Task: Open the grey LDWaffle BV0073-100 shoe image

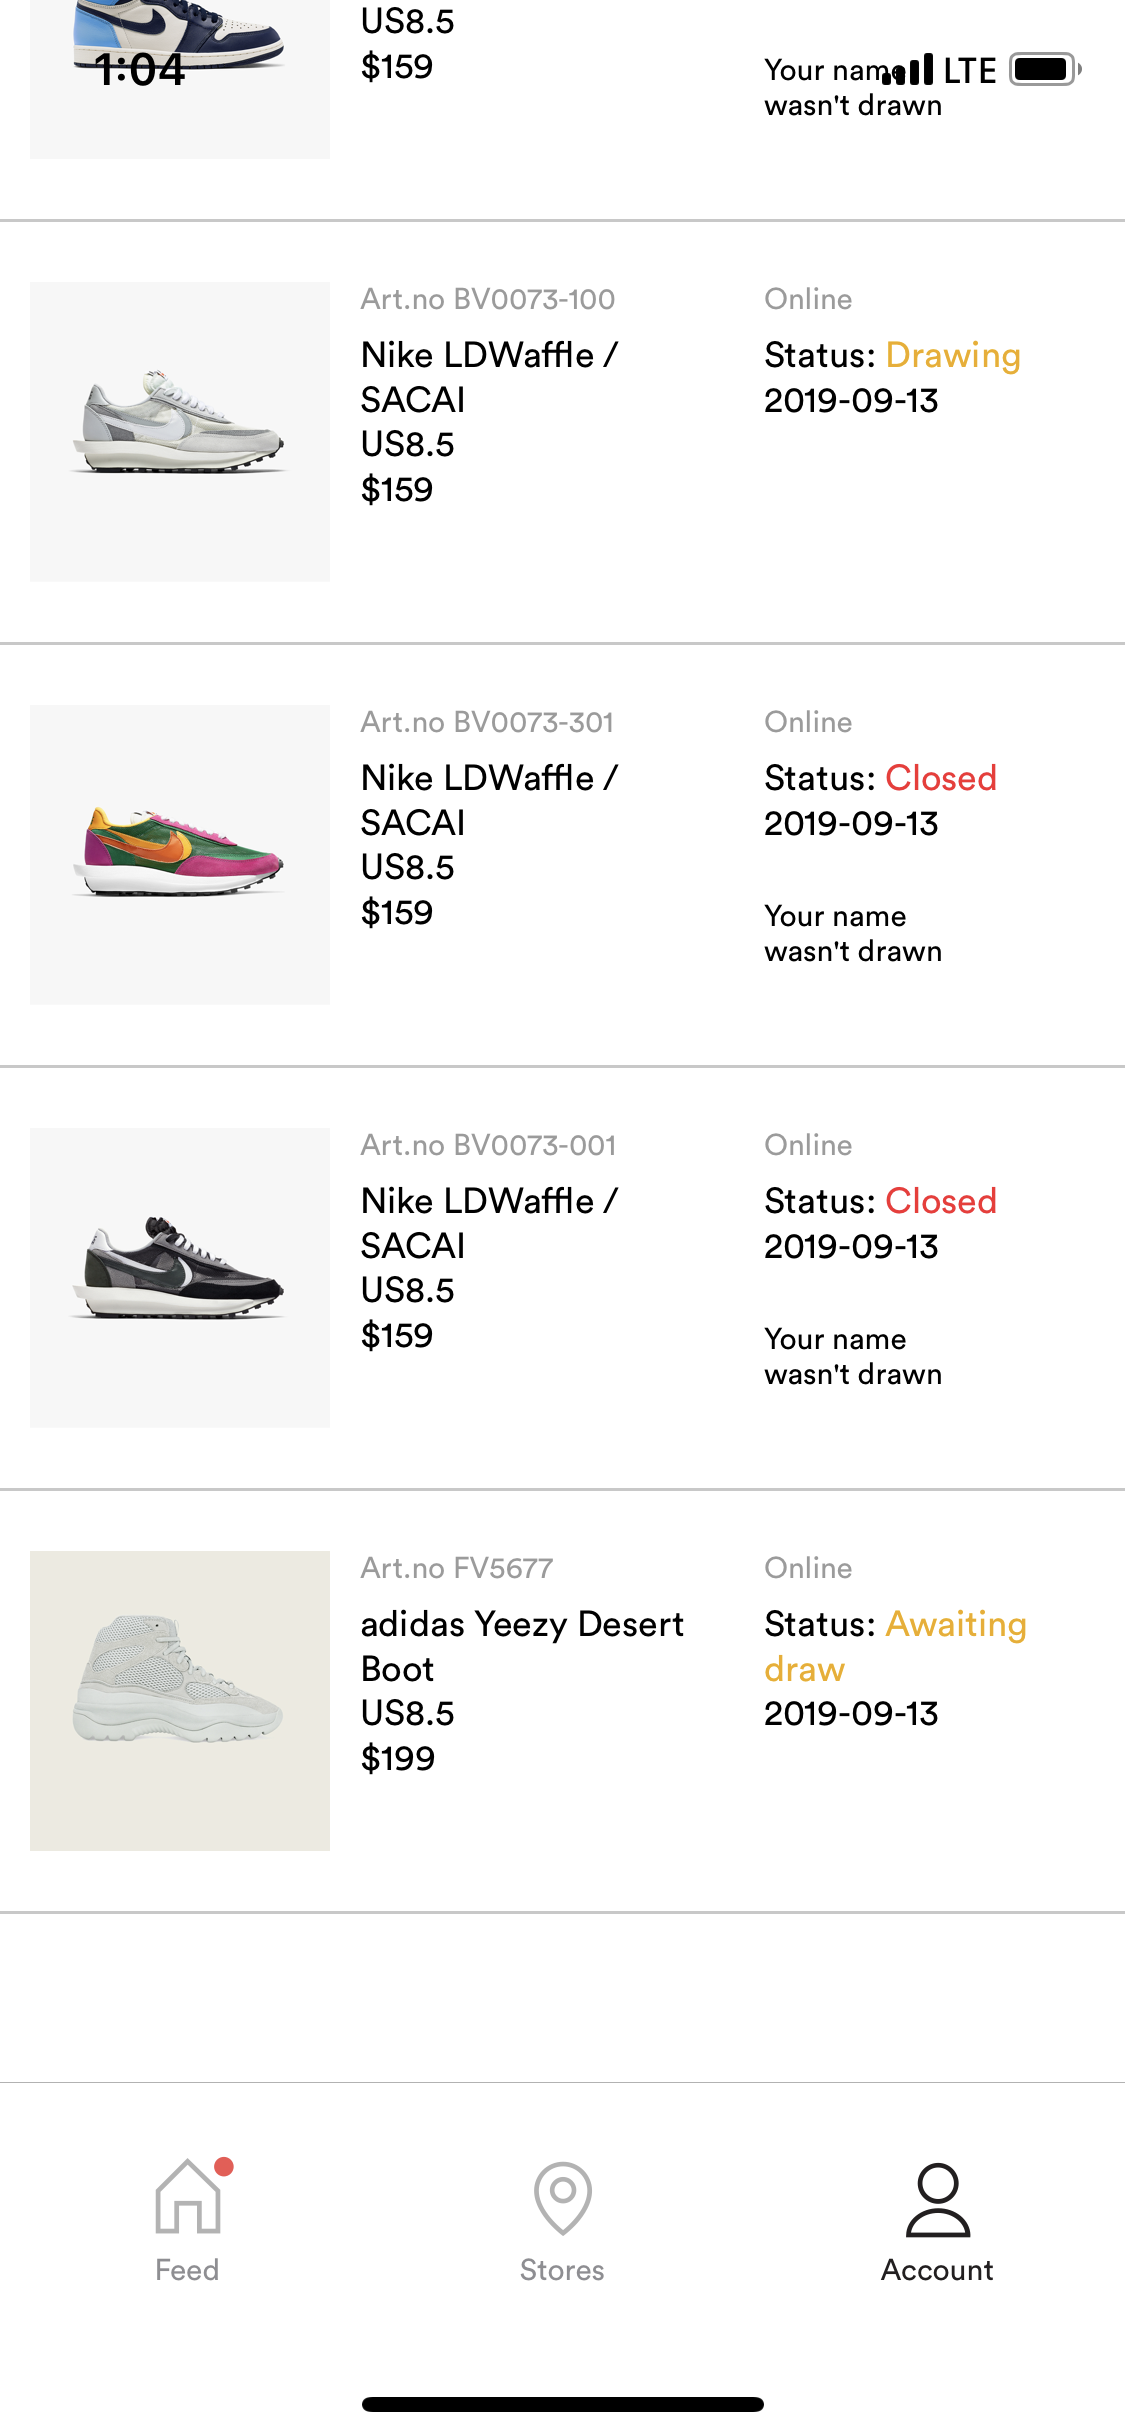Action: (x=180, y=431)
